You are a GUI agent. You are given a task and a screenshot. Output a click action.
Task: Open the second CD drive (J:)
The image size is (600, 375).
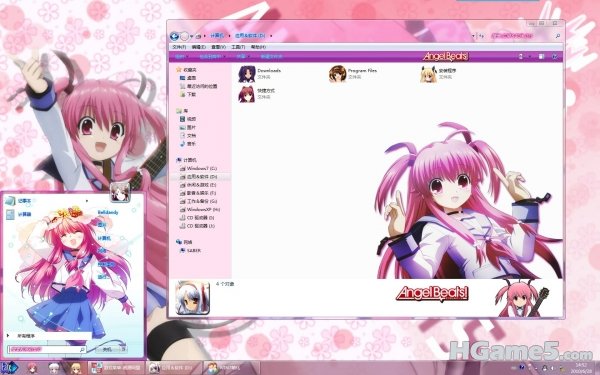click(197, 226)
